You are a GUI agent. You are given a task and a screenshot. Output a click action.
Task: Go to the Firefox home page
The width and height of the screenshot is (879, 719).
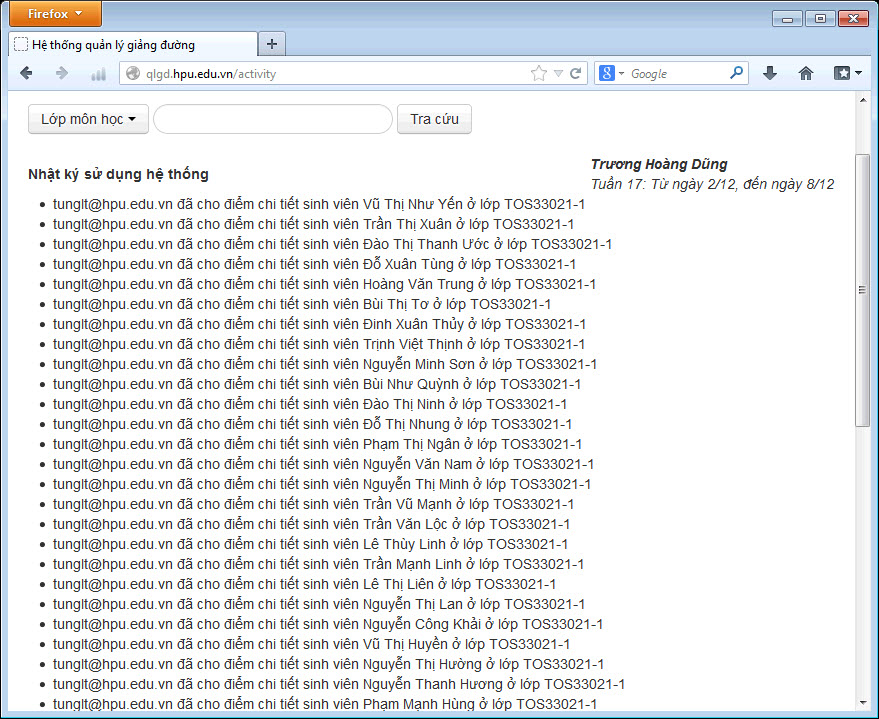(806, 73)
